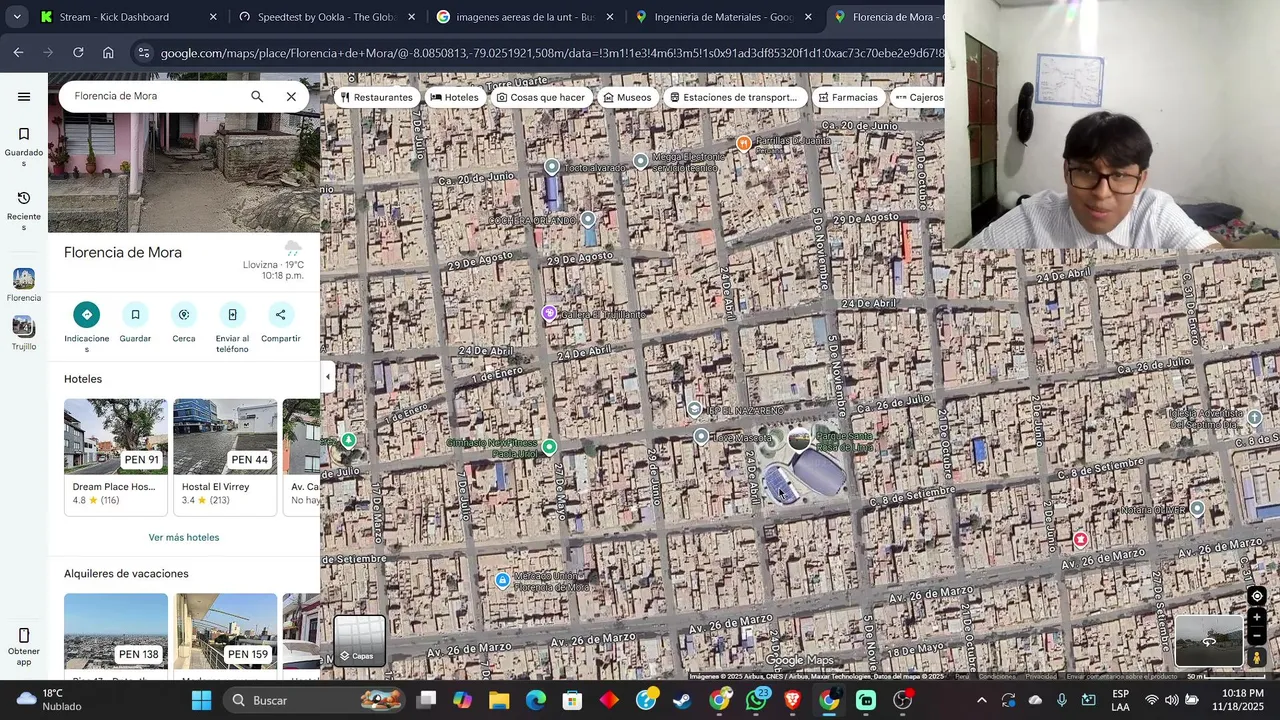
Task: Click the Compartir share button
Action: (280, 323)
